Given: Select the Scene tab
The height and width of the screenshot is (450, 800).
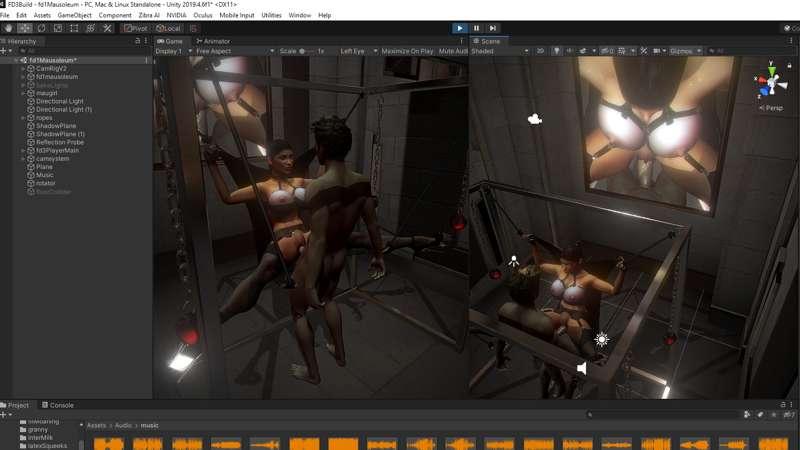Looking at the screenshot, I should (x=487, y=41).
